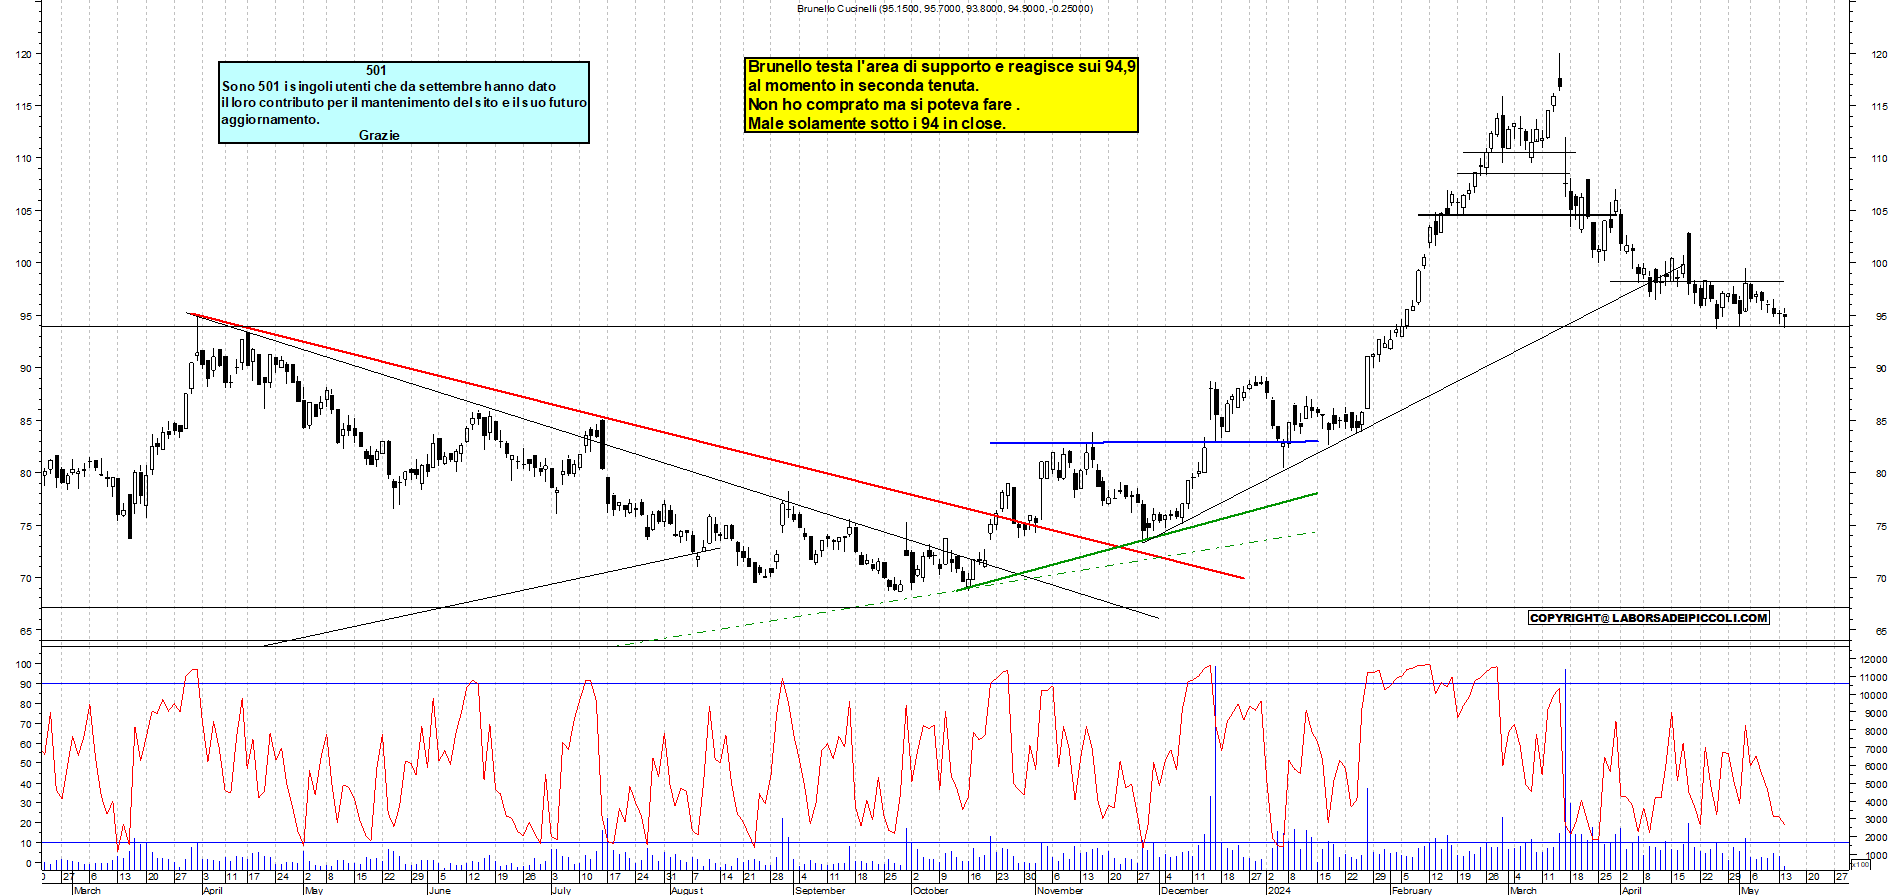Click the 8000 volume axis value
This screenshot has height=895, width=1890.
point(1875,731)
